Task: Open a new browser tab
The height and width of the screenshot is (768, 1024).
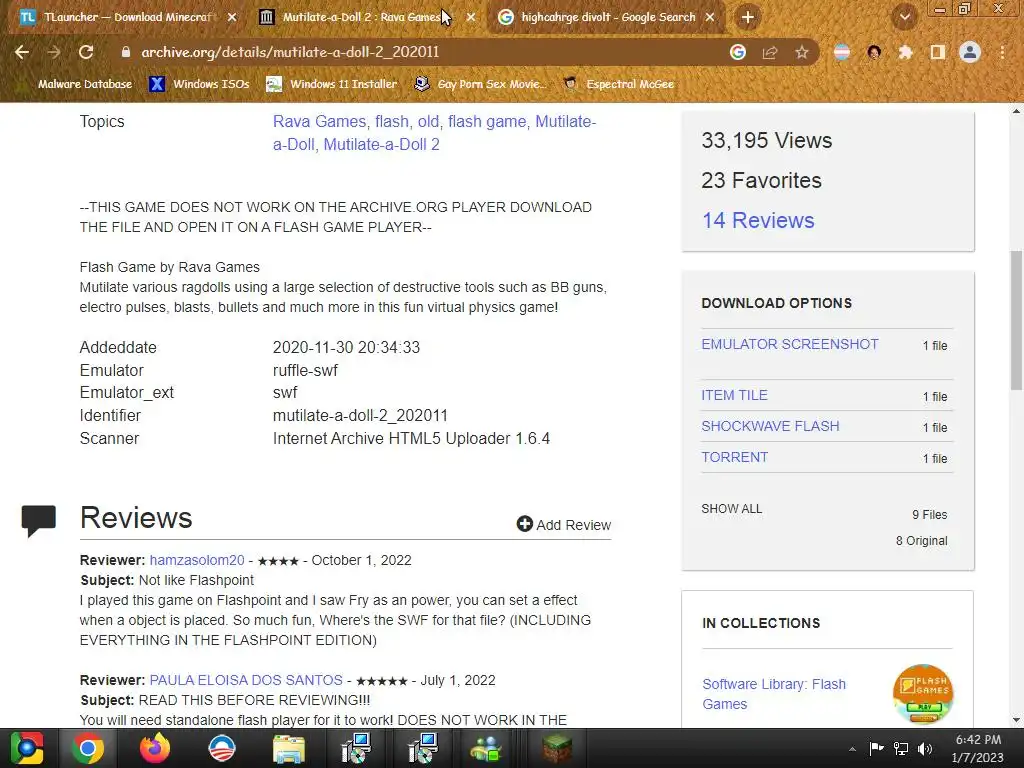Action: coord(748,18)
